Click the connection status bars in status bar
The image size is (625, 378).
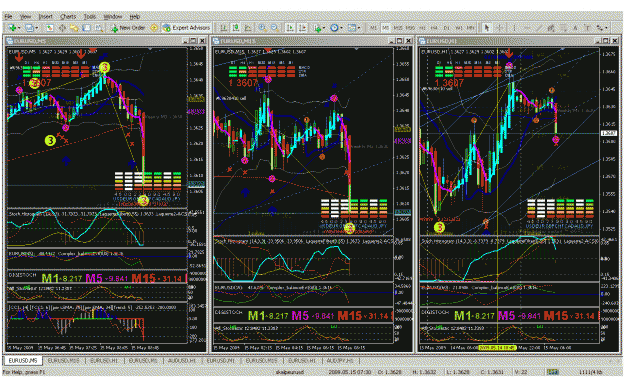click(x=552, y=372)
